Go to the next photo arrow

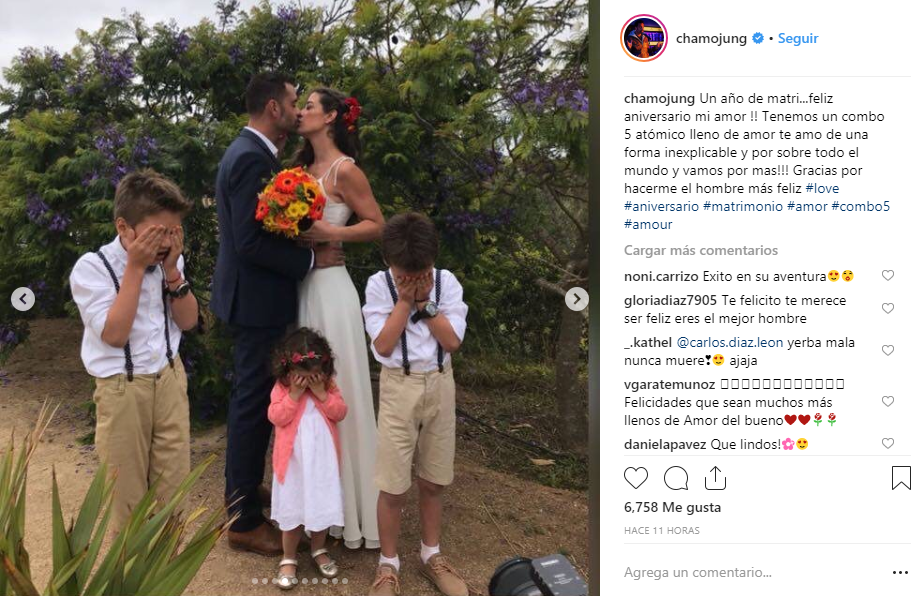[577, 299]
